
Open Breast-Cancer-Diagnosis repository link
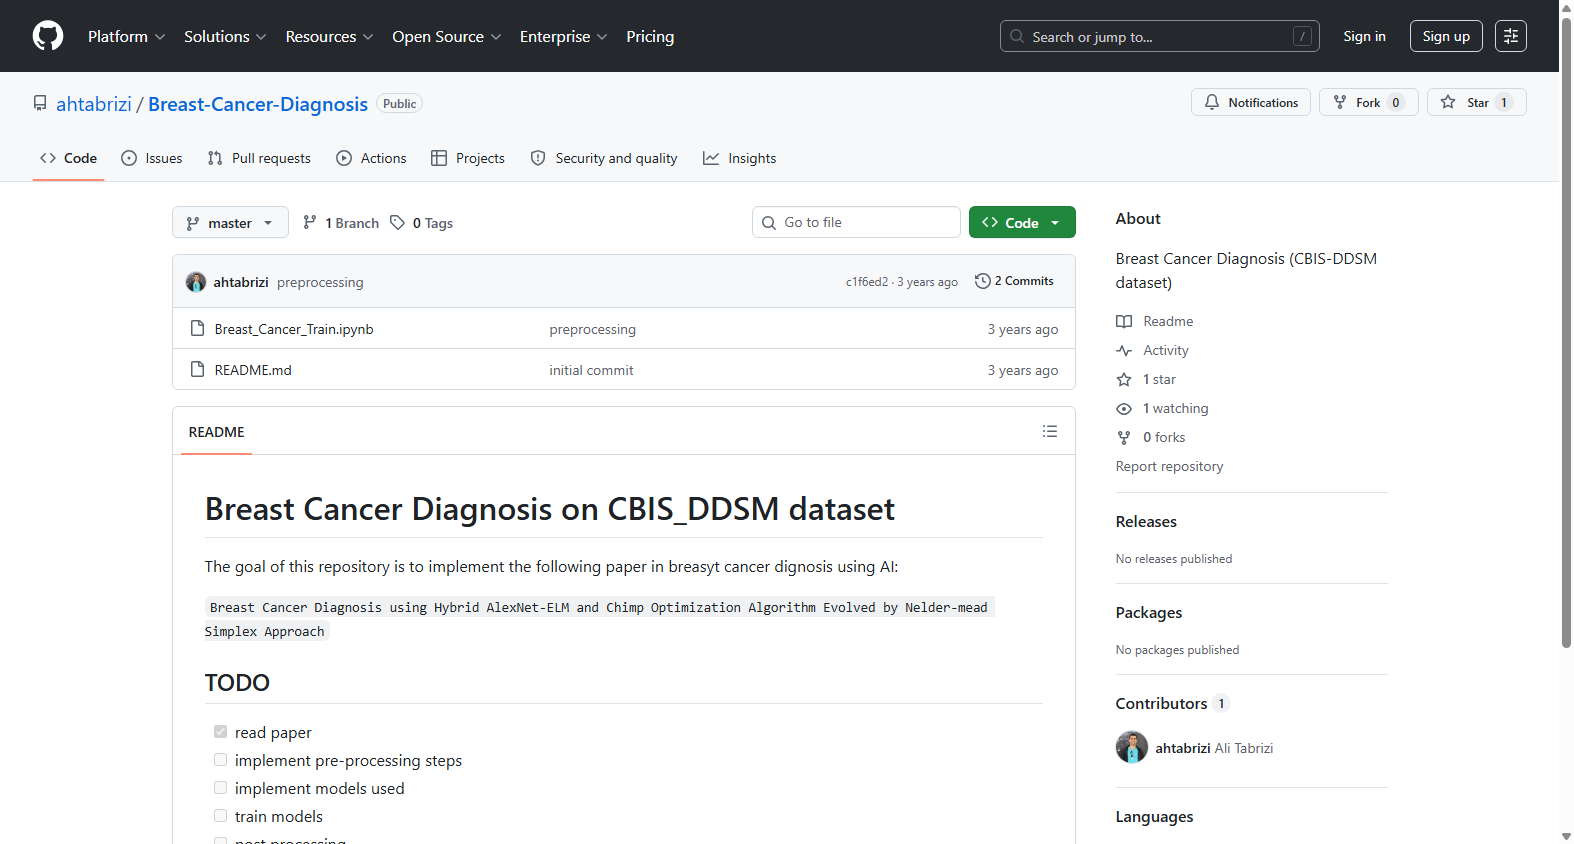pyautogui.click(x=258, y=104)
